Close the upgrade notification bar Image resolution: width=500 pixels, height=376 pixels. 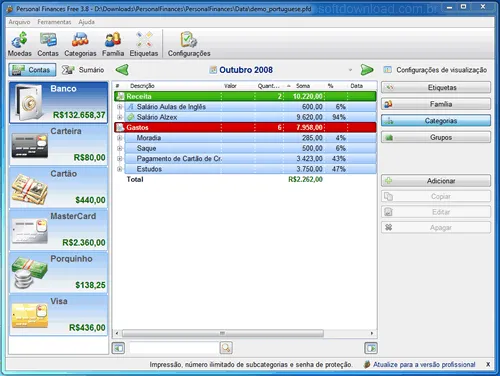coord(488,364)
